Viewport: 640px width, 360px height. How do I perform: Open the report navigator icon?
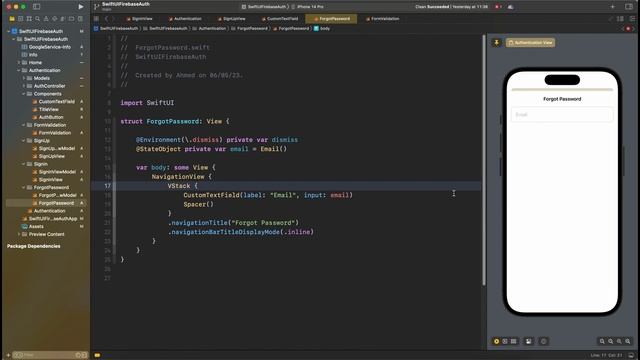(80, 19)
